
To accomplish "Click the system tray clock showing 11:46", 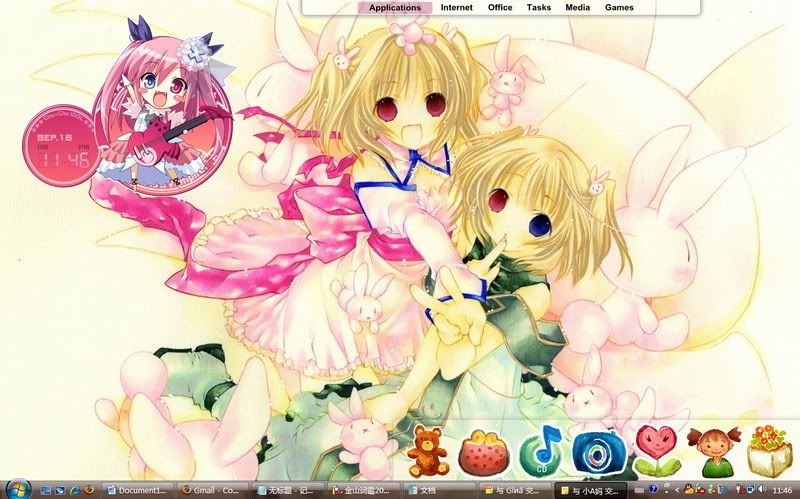I will [x=782, y=491].
